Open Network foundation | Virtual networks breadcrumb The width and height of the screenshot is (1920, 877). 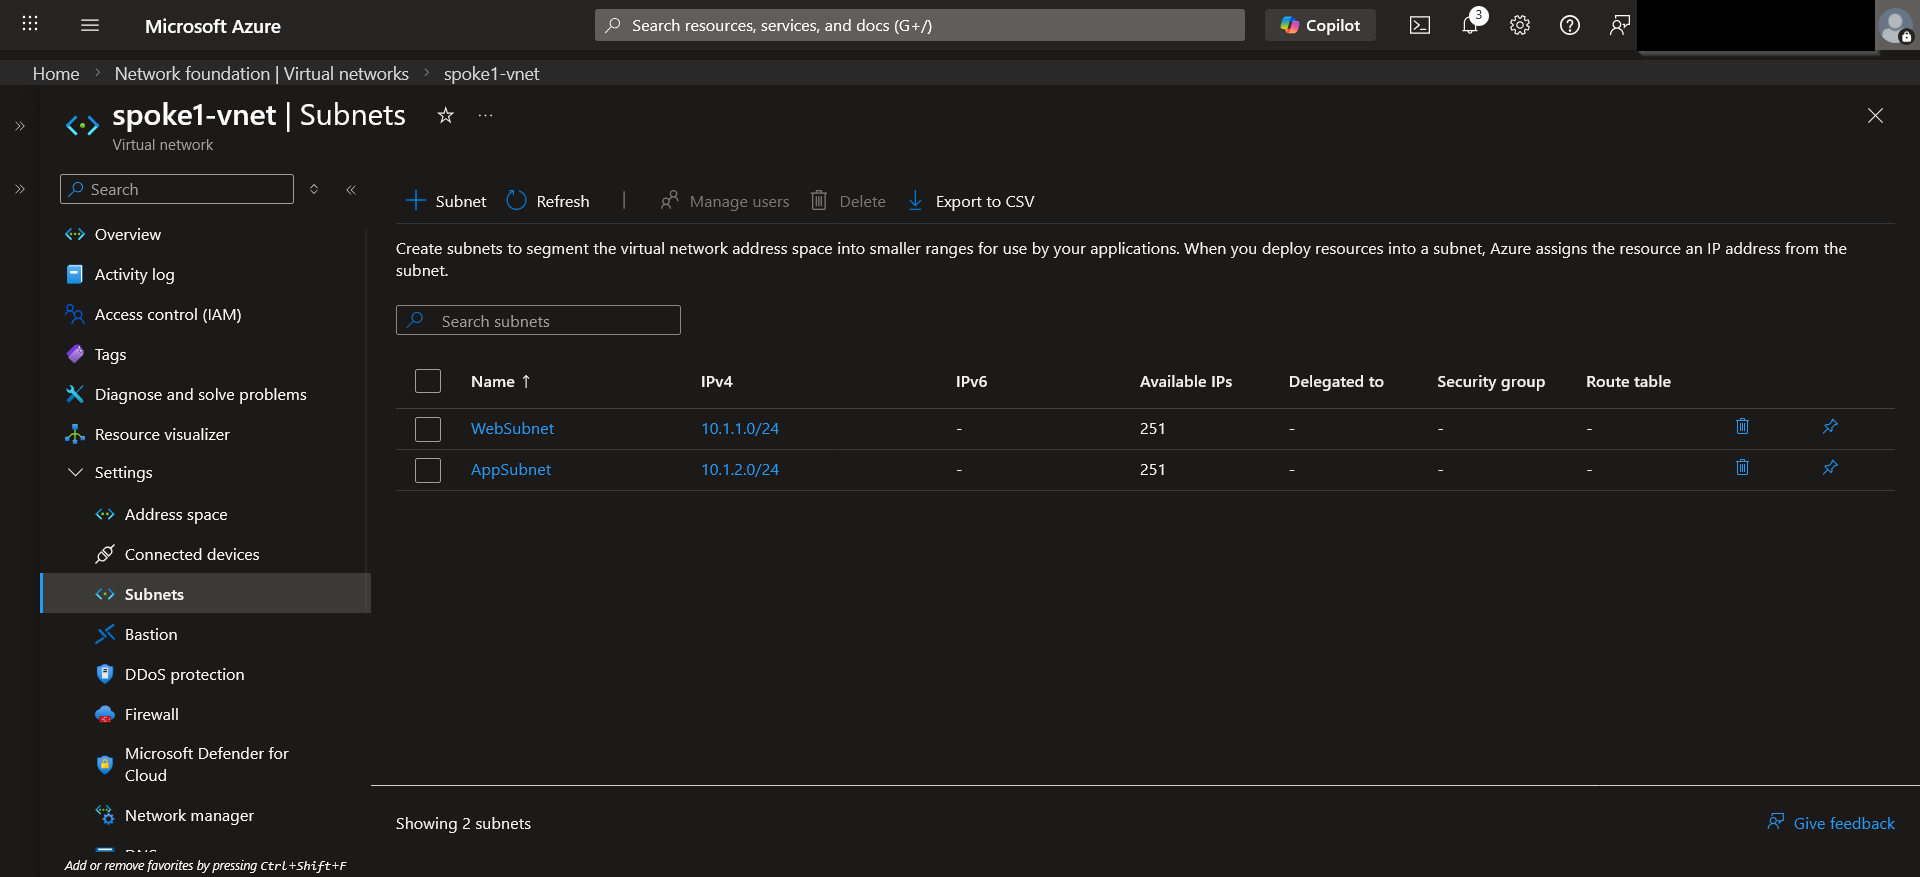(x=262, y=73)
